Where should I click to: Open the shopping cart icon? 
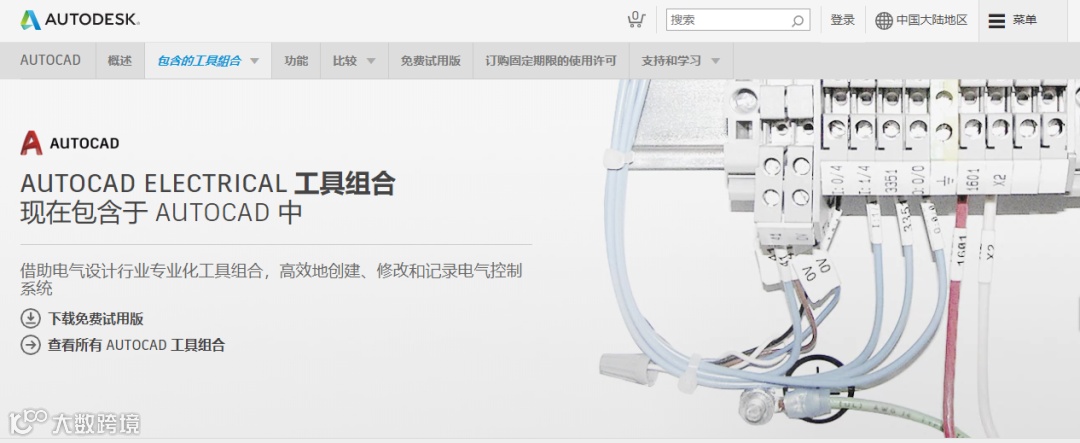tap(636, 19)
